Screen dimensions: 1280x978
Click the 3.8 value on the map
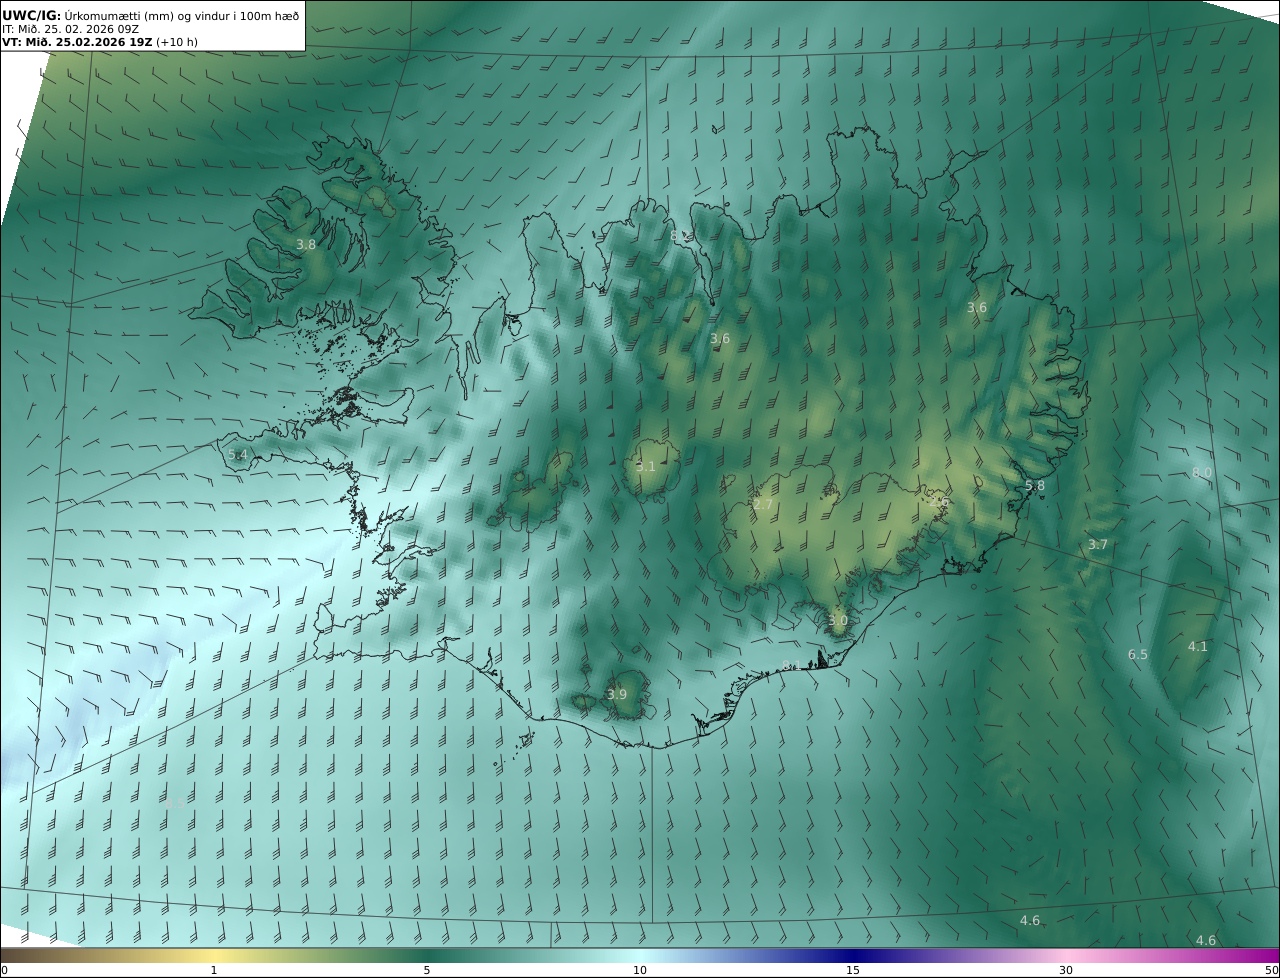coord(306,244)
